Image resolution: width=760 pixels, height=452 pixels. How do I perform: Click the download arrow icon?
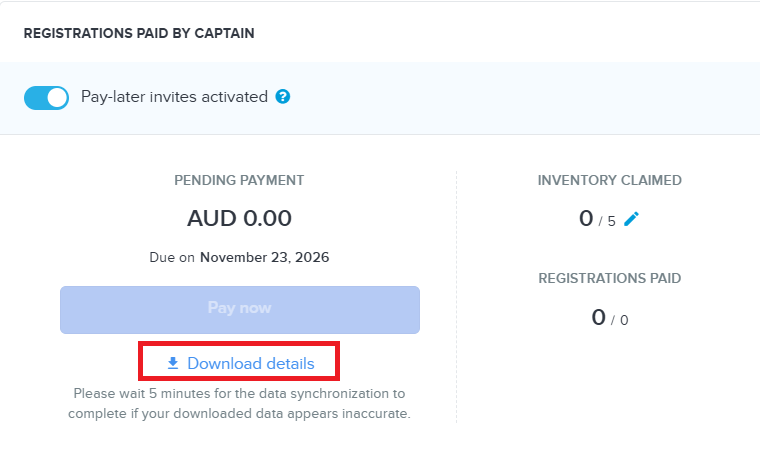(x=173, y=363)
